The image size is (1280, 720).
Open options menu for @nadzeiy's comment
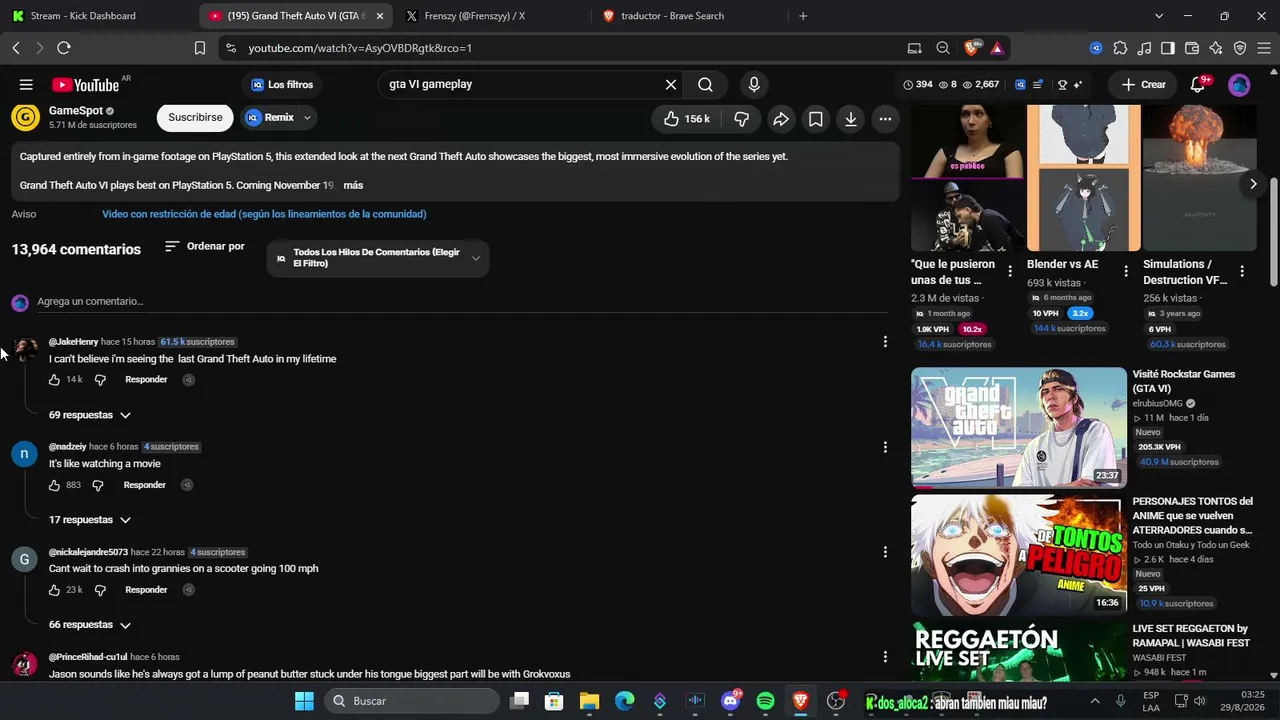point(885,447)
